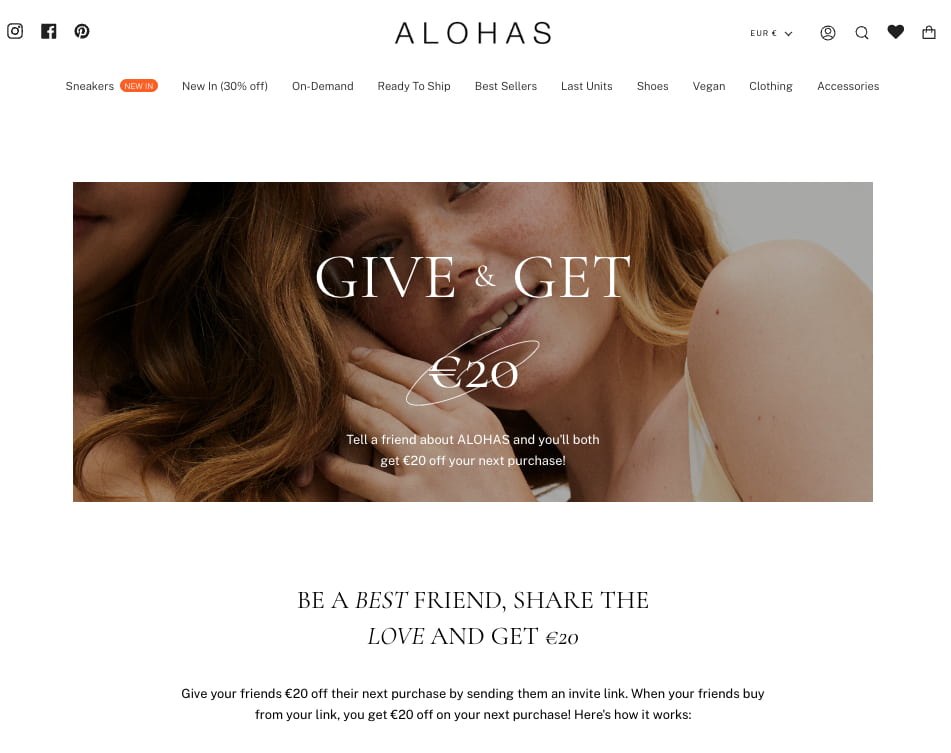
Task: Go to the Vegan category
Action: pos(709,86)
